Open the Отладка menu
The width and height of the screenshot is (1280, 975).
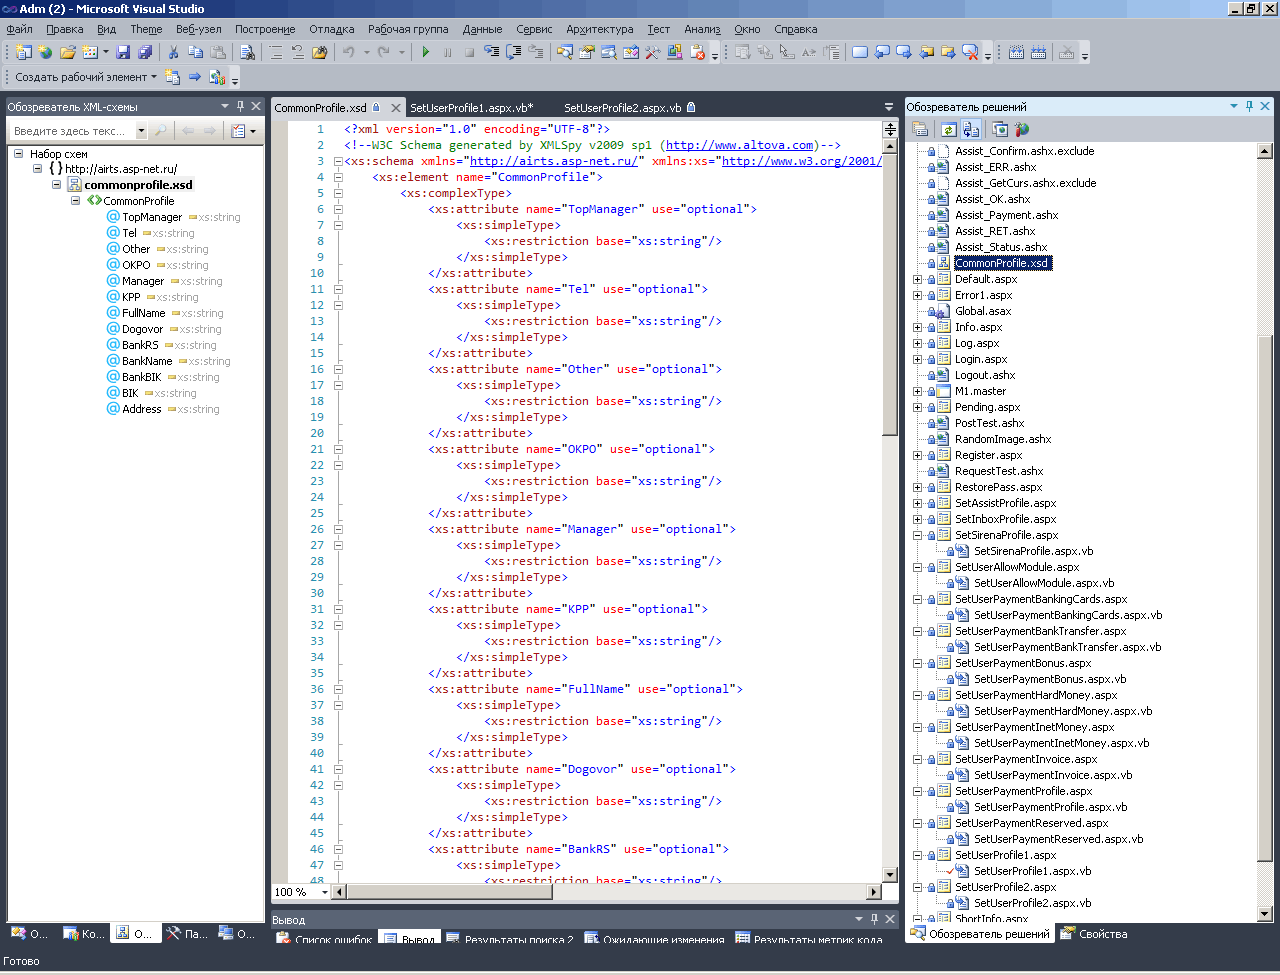coord(331,29)
